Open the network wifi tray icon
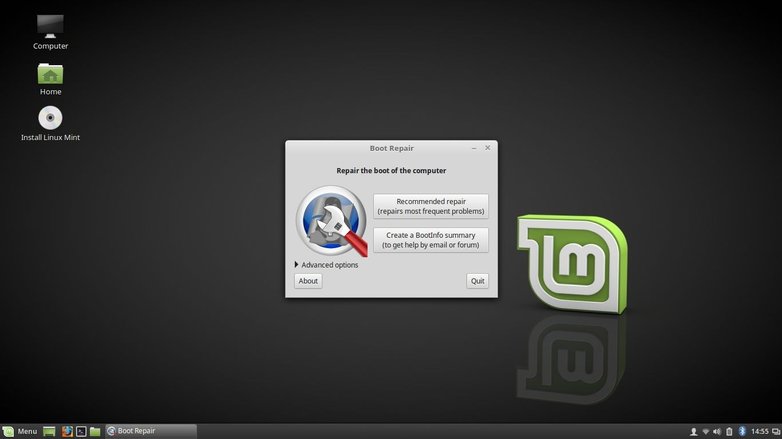This screenshot has width=782, height=439. click(x=705, y=432)
